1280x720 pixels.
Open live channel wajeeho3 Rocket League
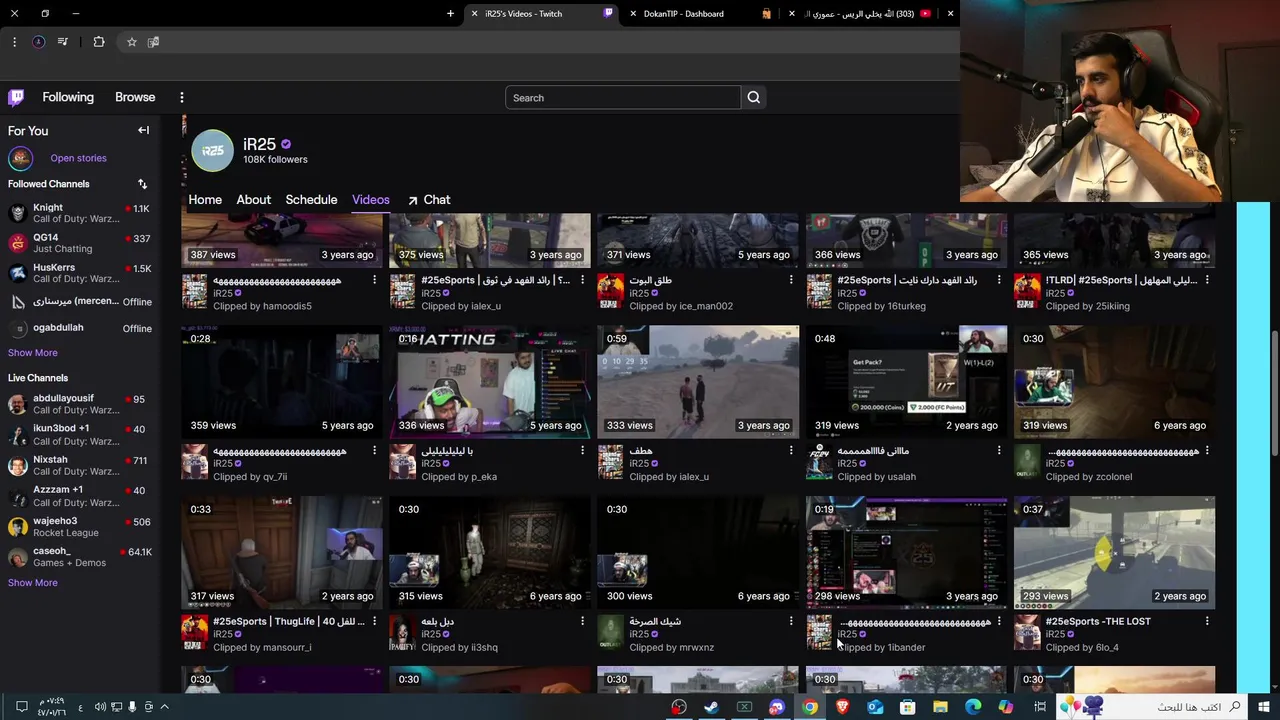tap(80, 527)
